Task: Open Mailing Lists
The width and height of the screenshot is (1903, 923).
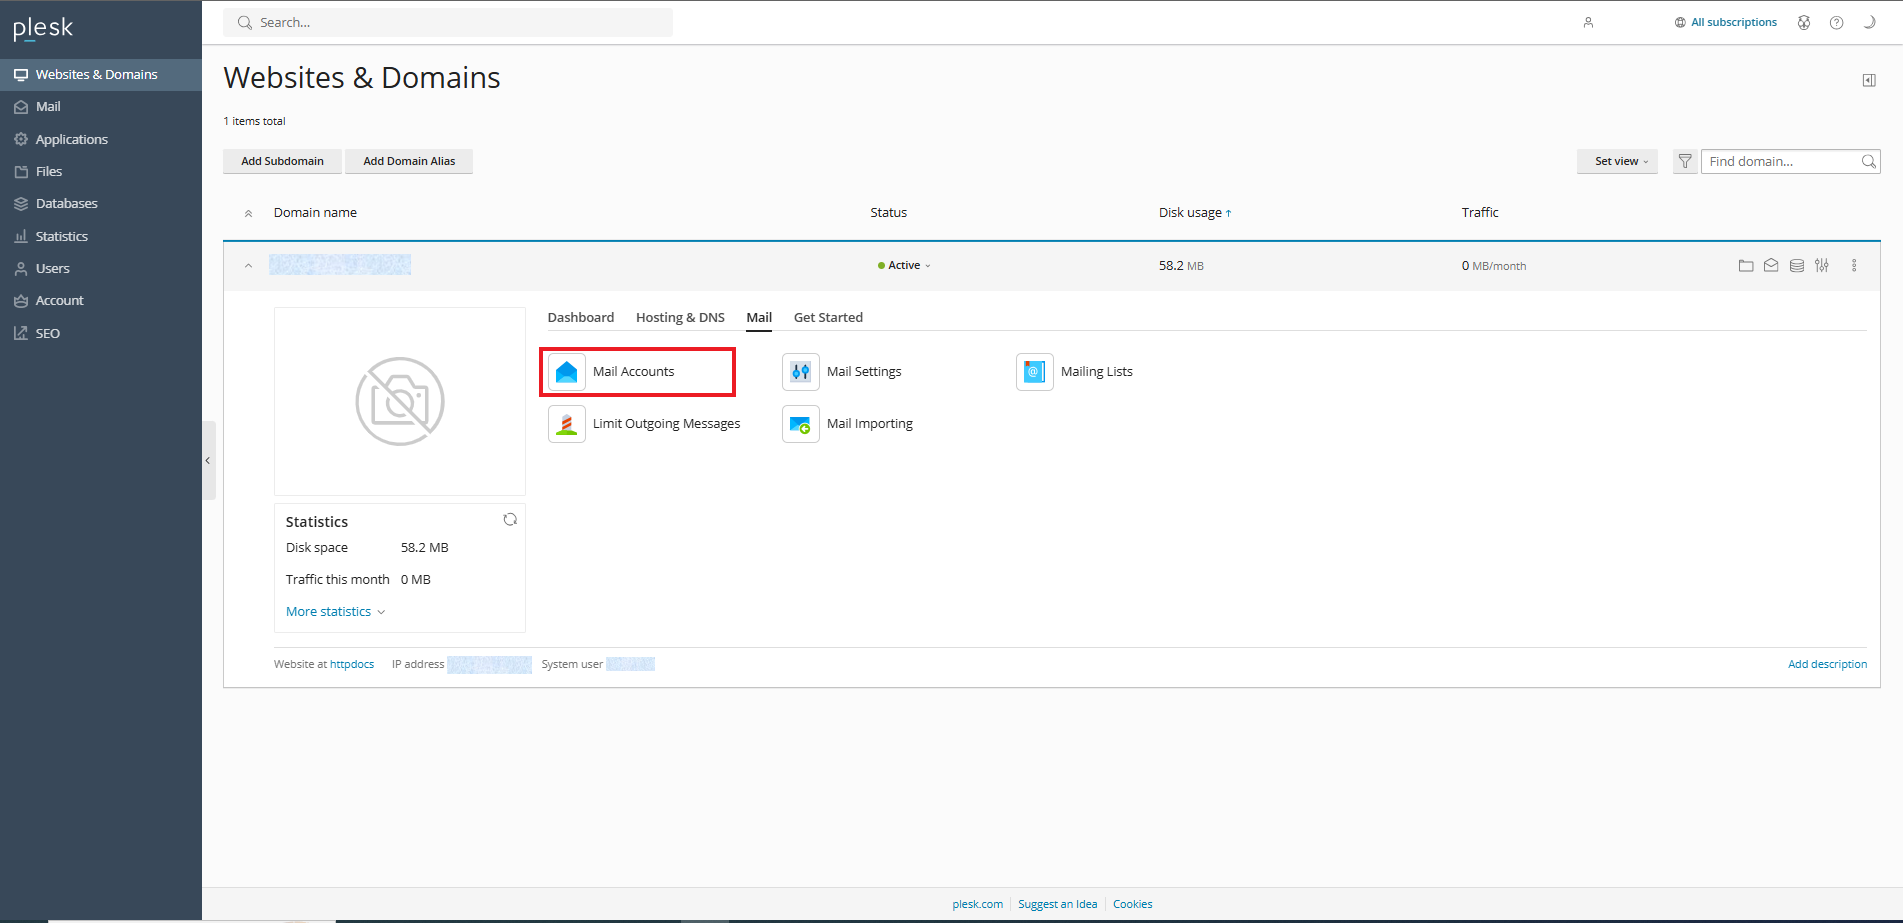Action: pyautogui.click(x=1096, y=372)
